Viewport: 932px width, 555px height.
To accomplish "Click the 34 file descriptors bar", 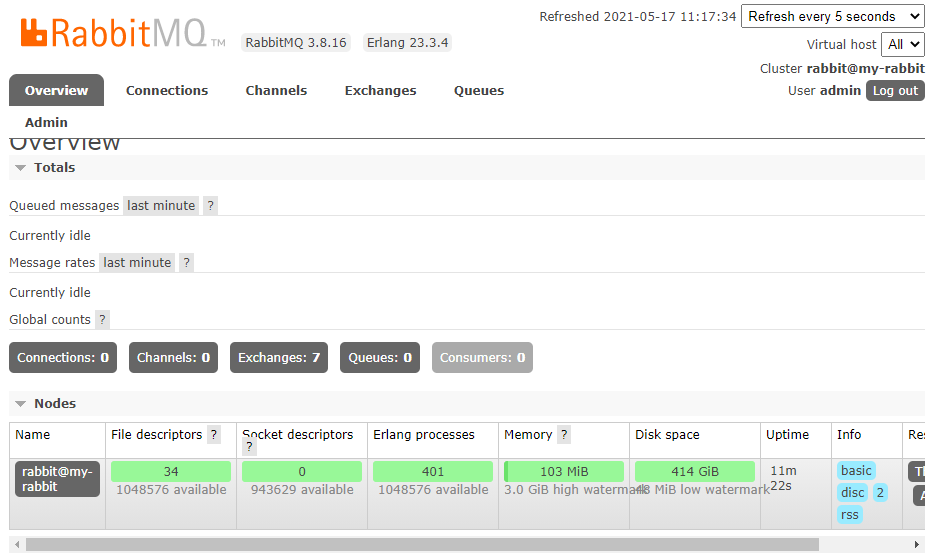I will coord(171,471).
